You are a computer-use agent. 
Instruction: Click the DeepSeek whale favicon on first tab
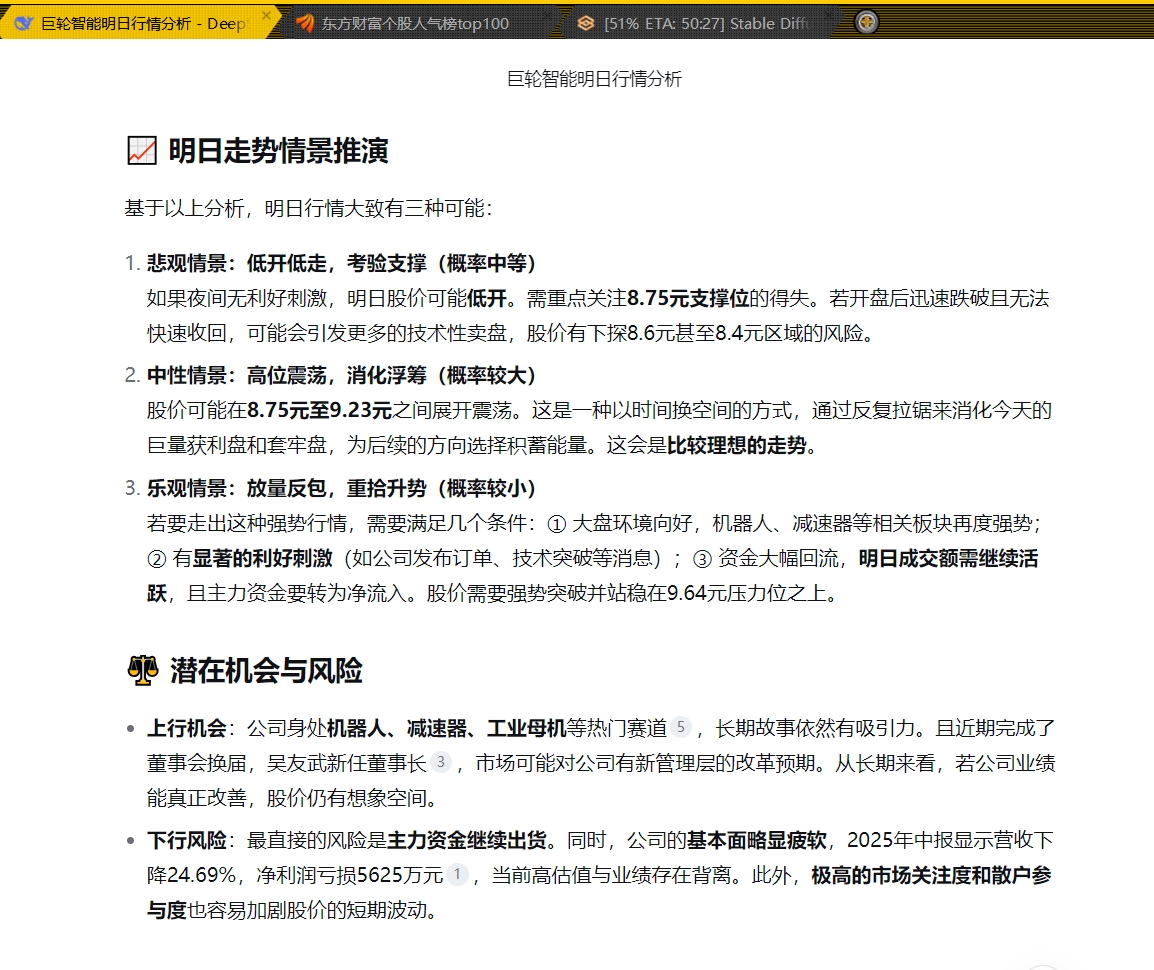pyautogui.click(x=24, y=24)
